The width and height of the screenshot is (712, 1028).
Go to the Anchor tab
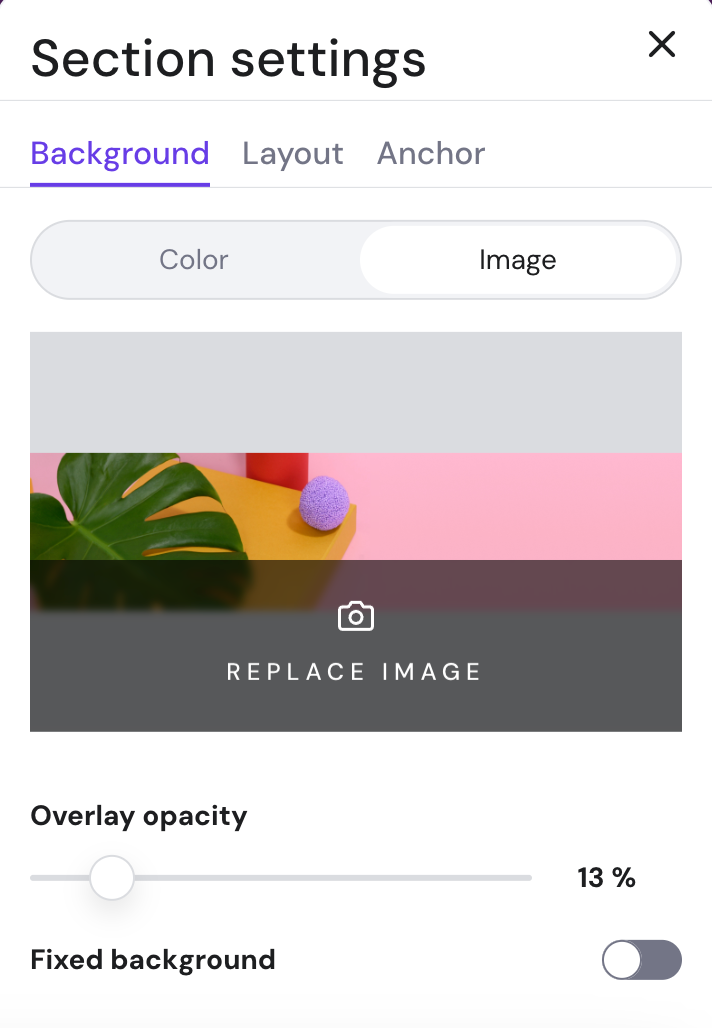[x=431, y=154]
